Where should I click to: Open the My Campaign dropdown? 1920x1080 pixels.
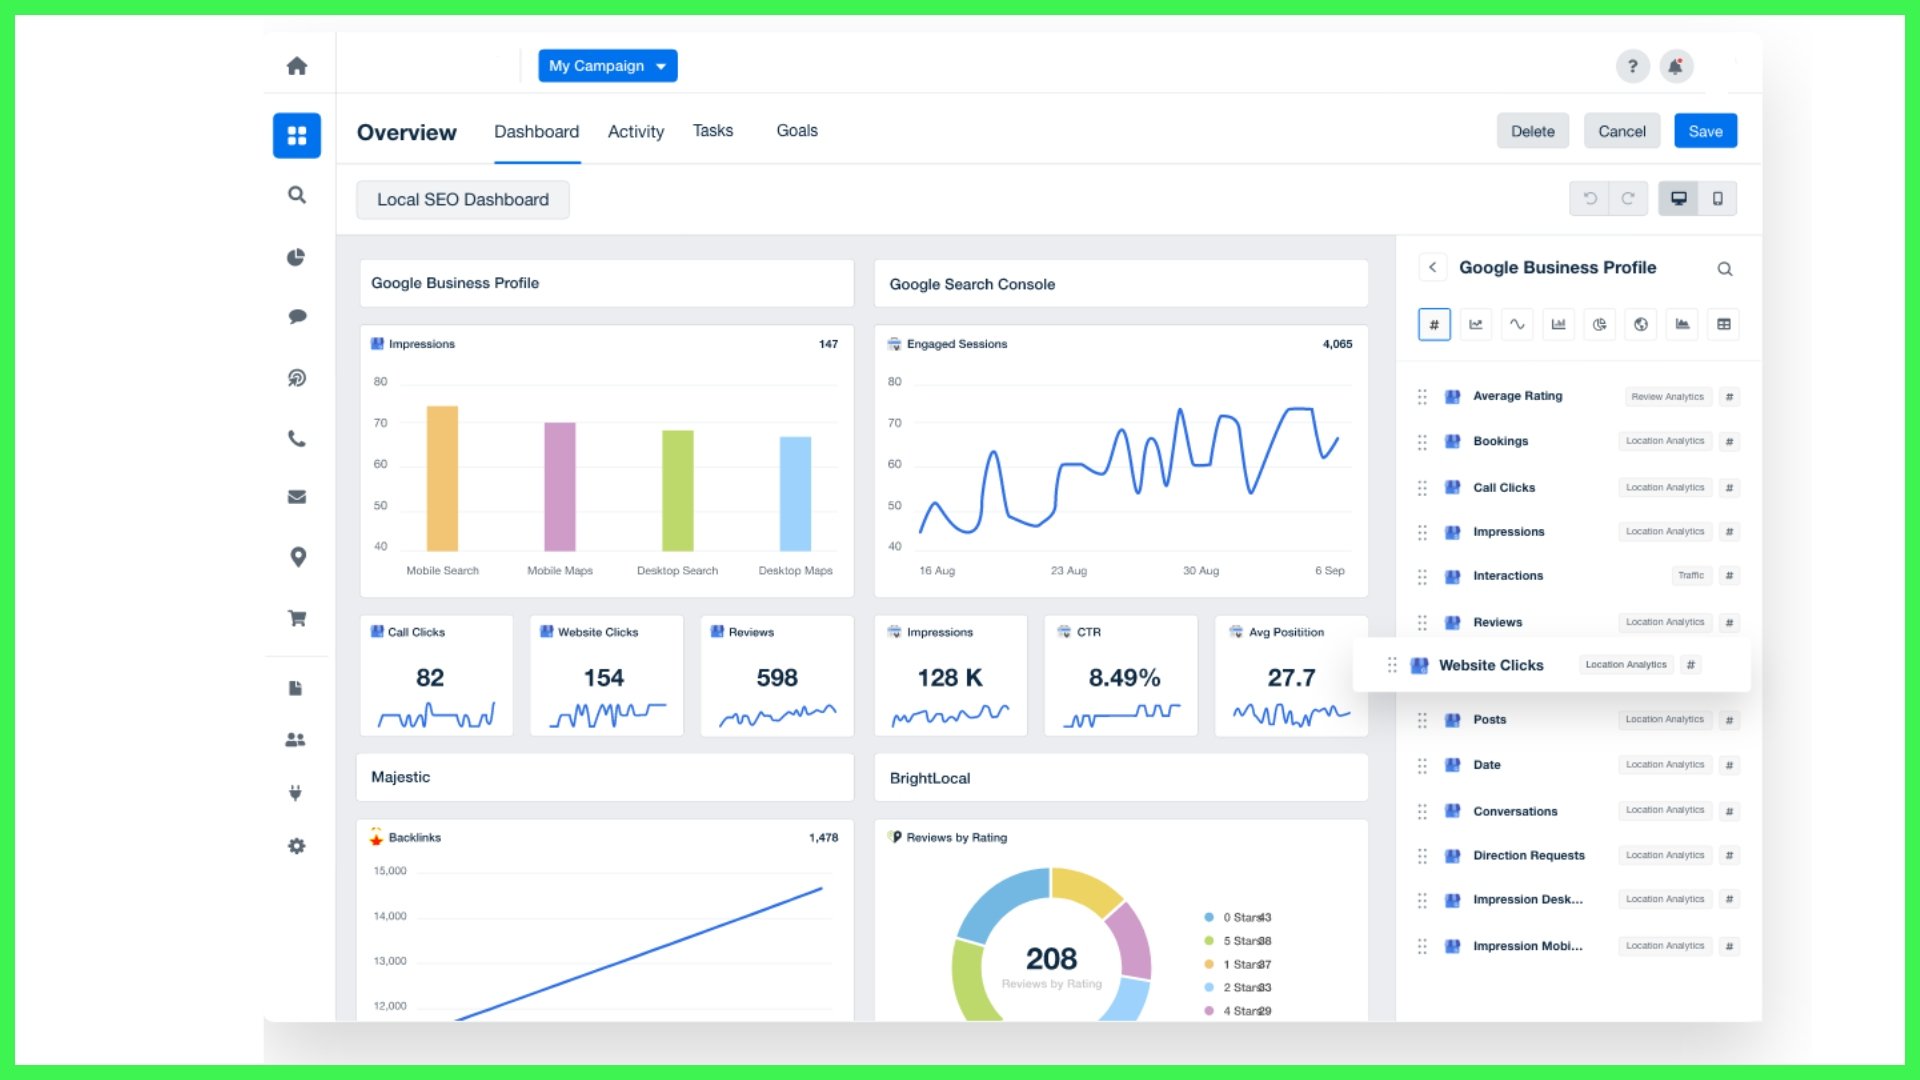[x=607, y=66]
